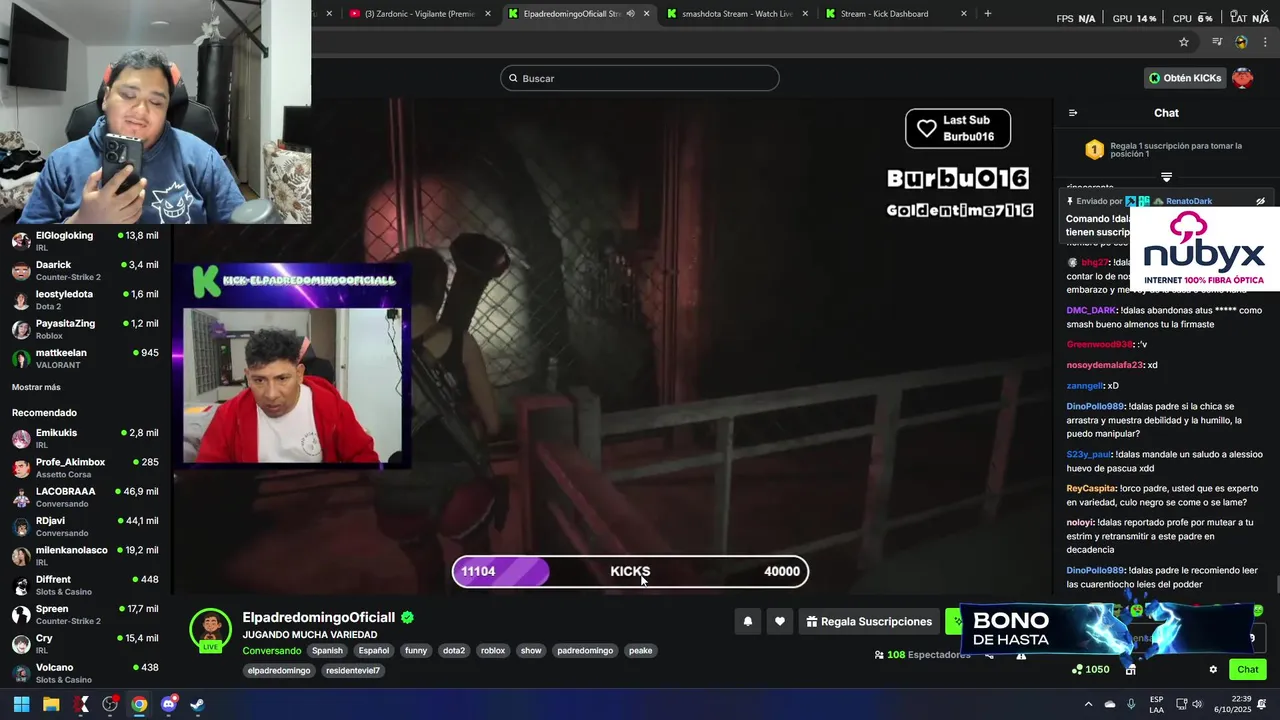Select the funny tag
This screenshot has height=720, width=1280.
[416, 651]
